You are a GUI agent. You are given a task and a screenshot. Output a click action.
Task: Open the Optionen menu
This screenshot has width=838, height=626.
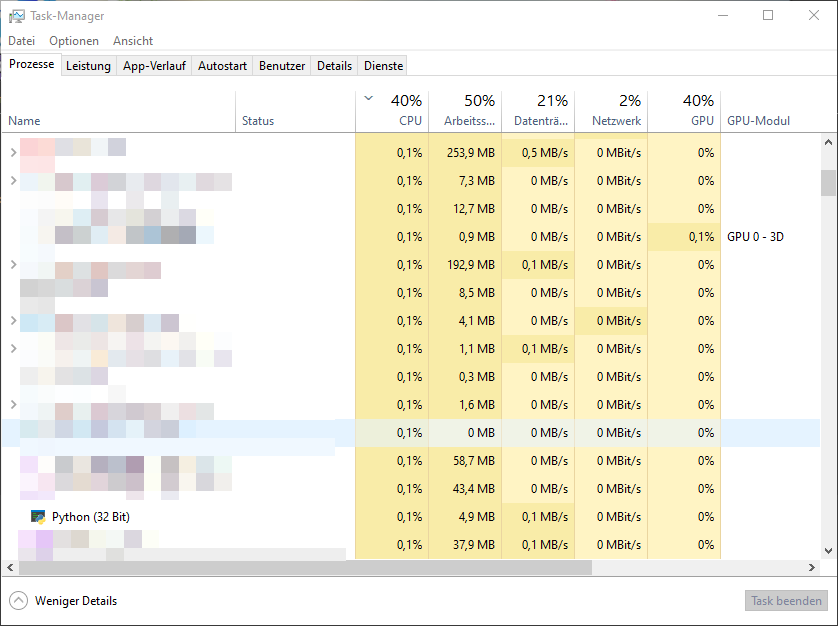coord(74,41)
